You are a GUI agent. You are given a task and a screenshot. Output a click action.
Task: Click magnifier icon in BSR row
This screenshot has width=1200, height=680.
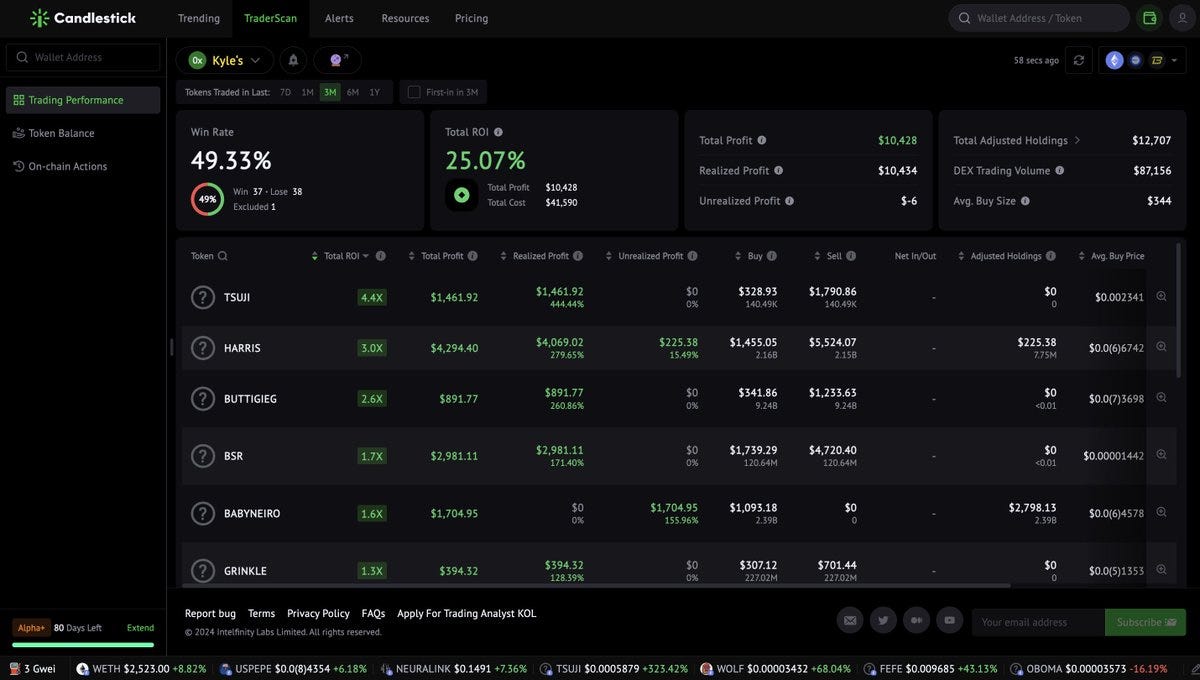[1161, 455]
